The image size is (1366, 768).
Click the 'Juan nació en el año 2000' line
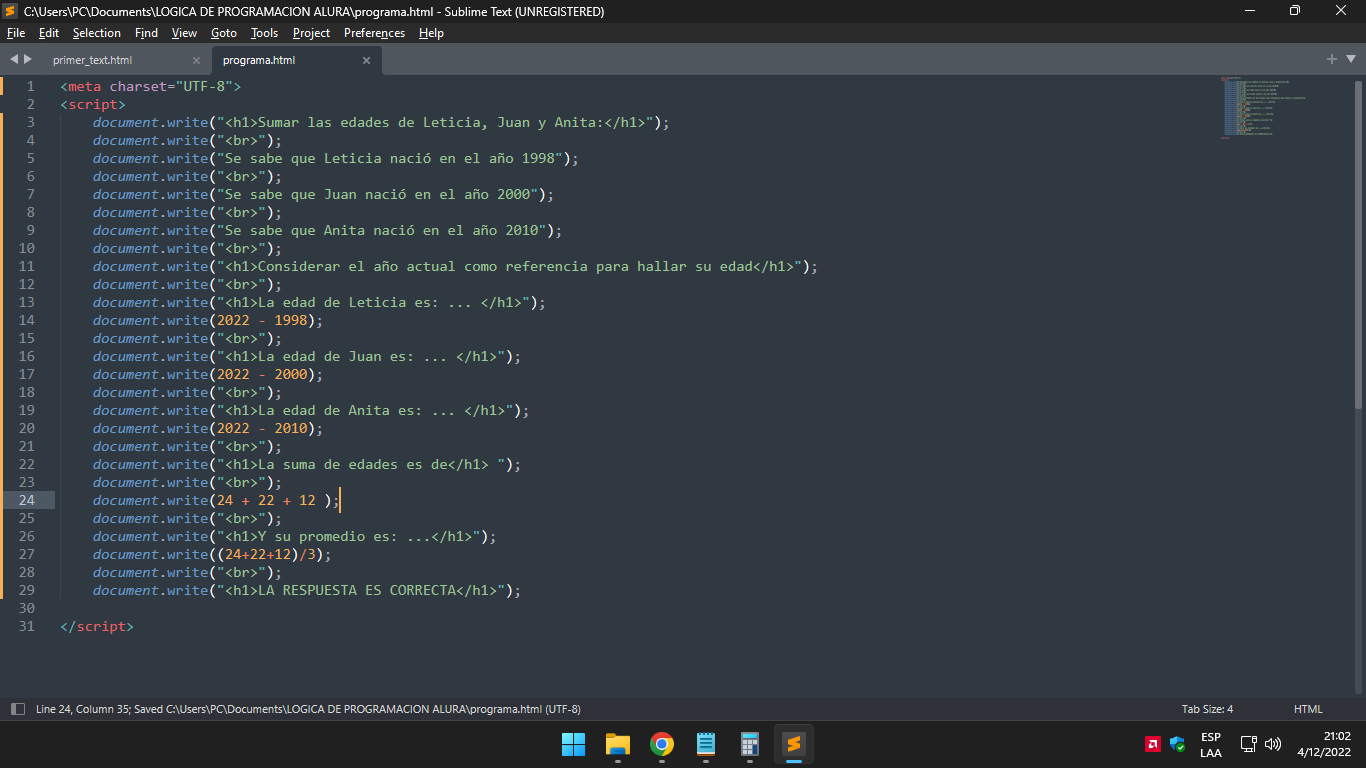(324, 194)
